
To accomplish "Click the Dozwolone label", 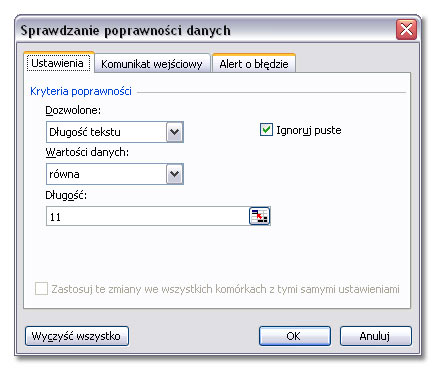I will coord(73,110).
